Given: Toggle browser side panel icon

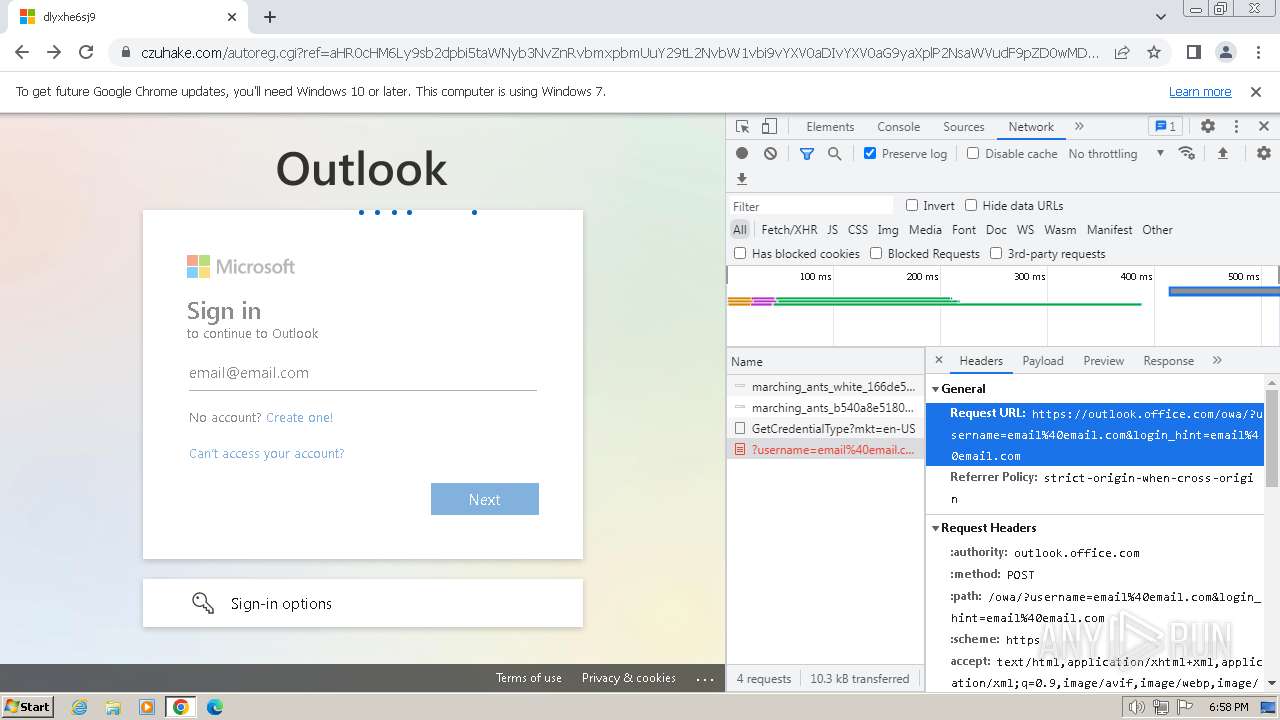Looking at the screenshot, I should pos(1194,52).
